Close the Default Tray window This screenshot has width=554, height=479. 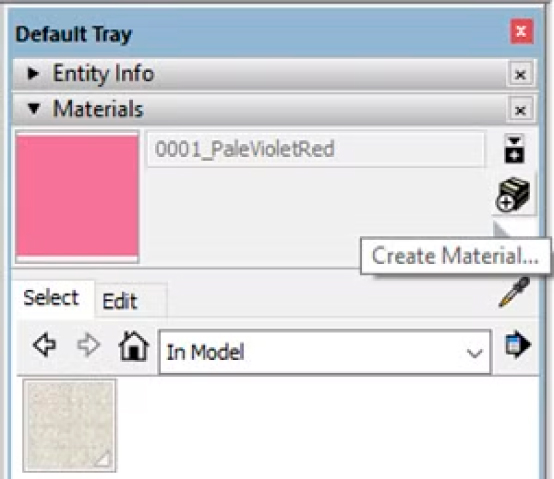pyautogui.click(x=521, y=31)
